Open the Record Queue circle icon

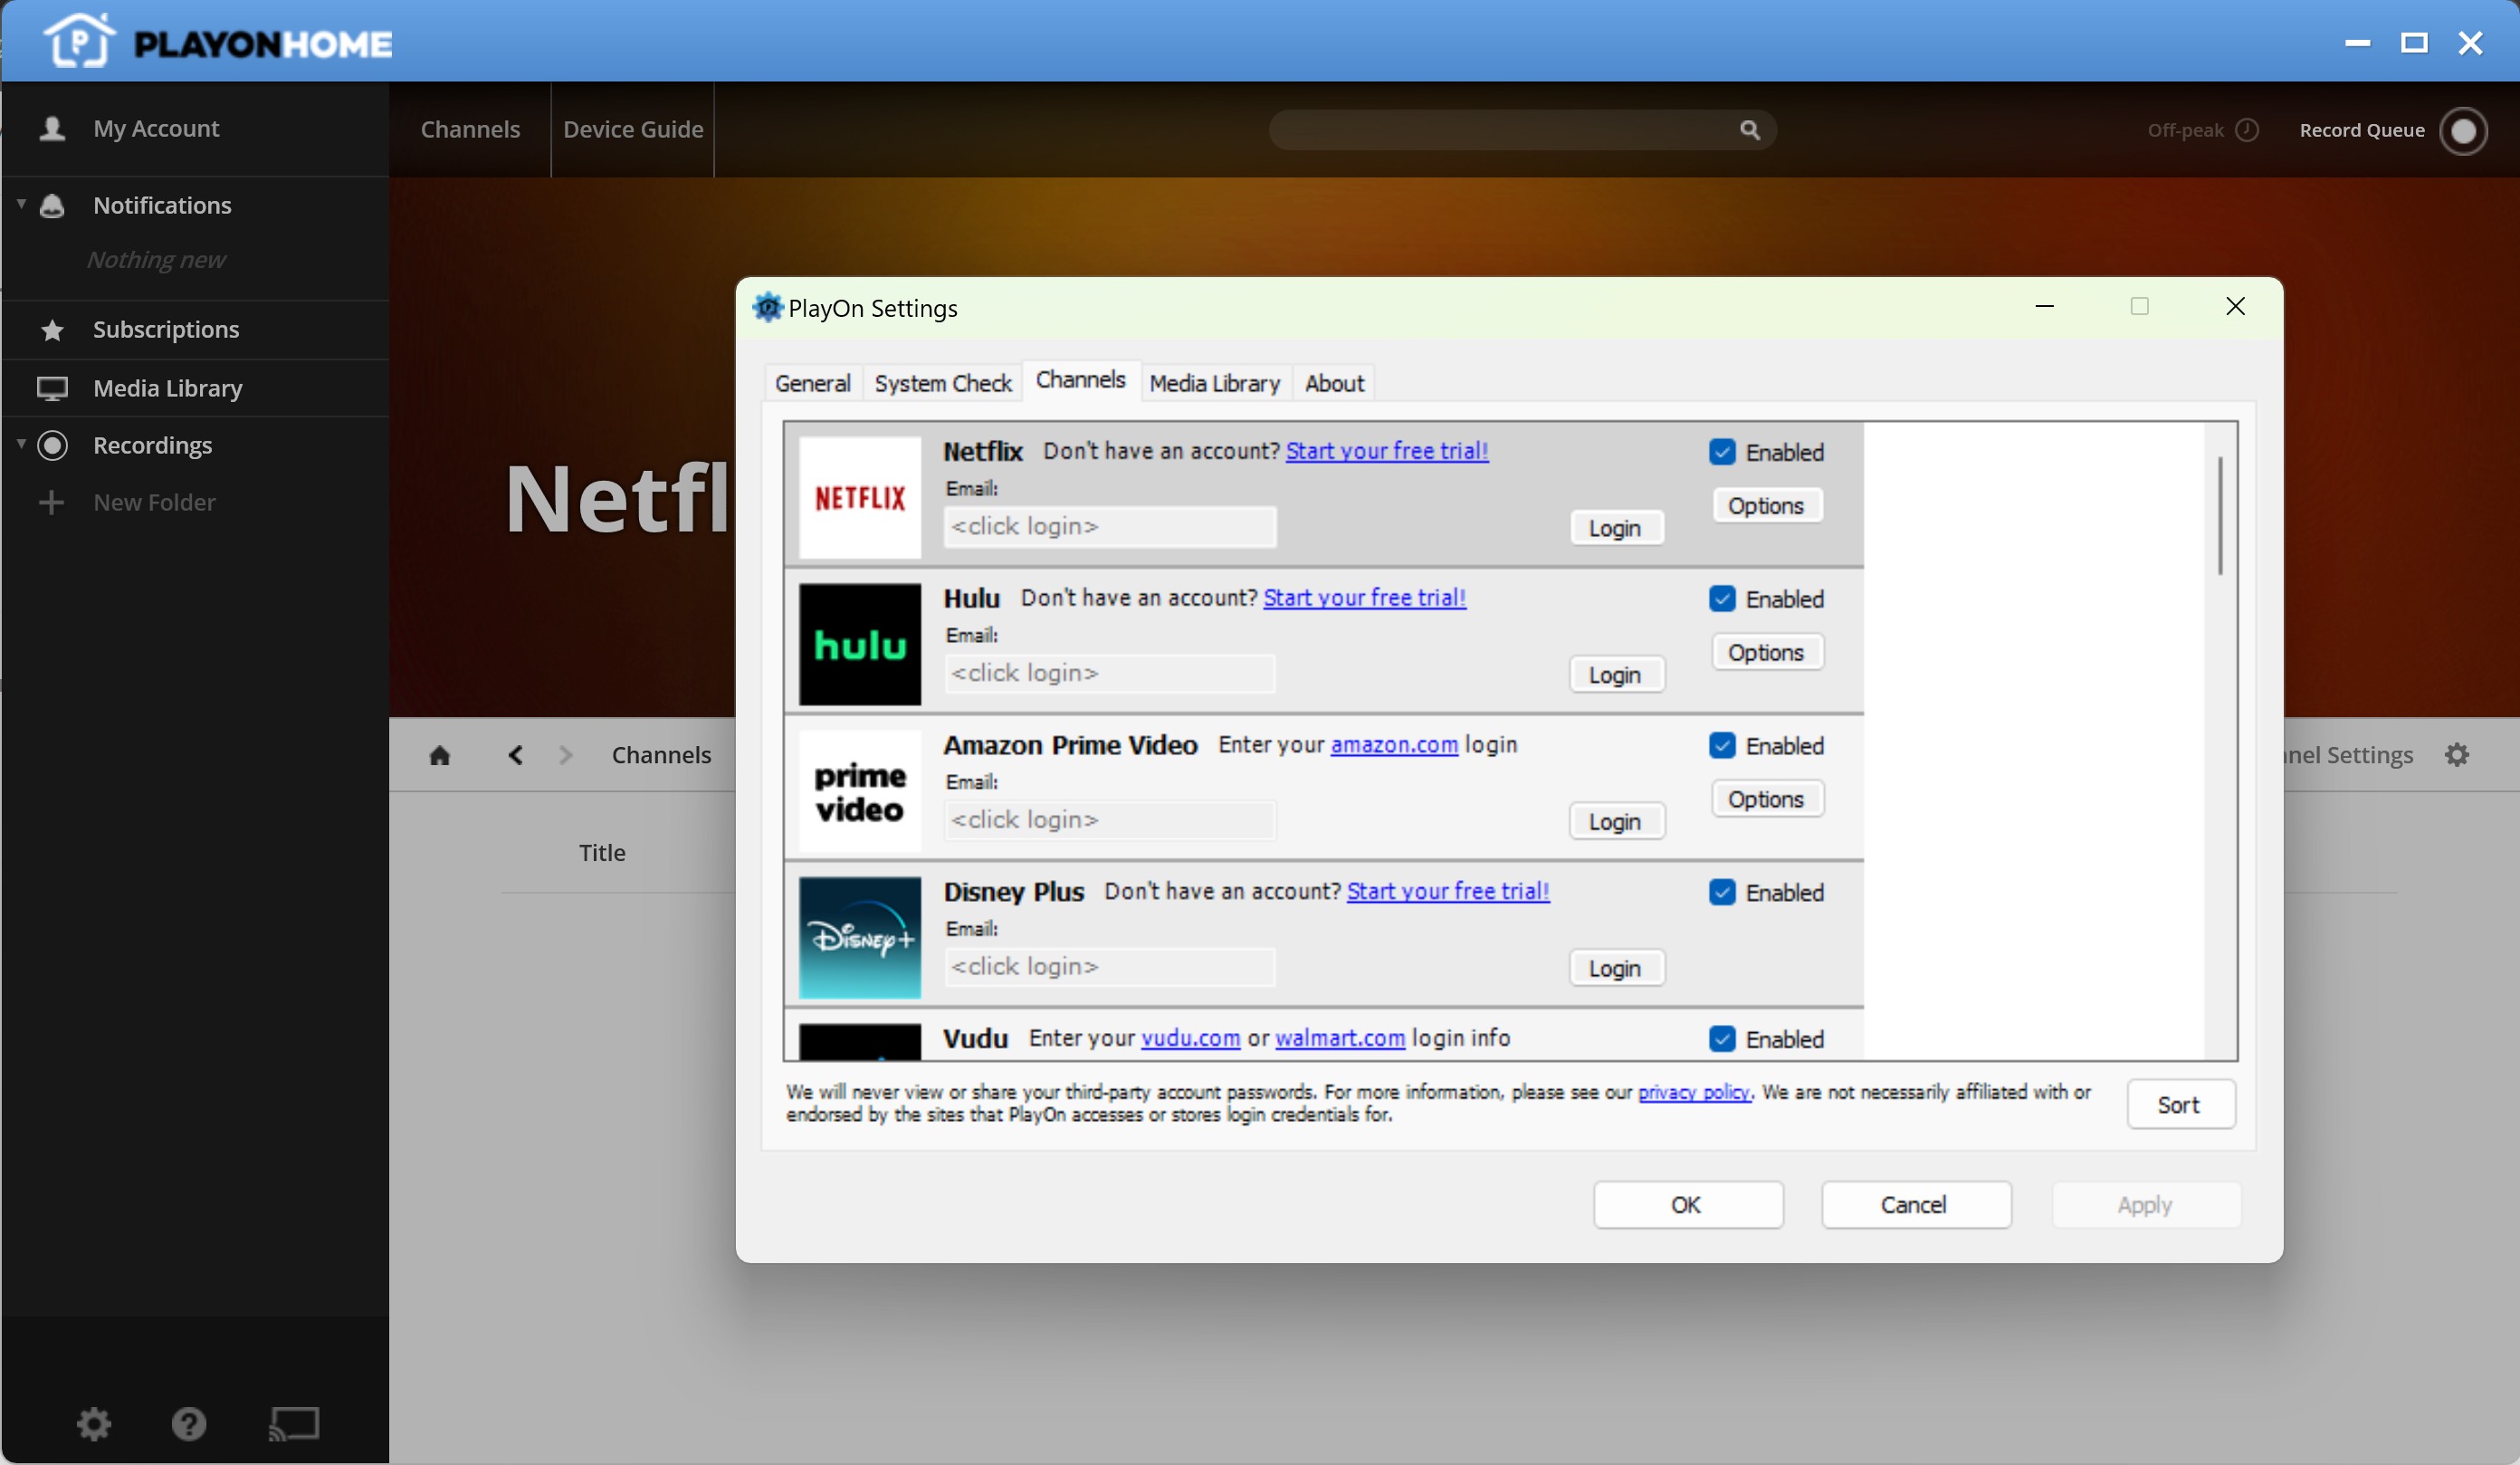pos(2463,131)
